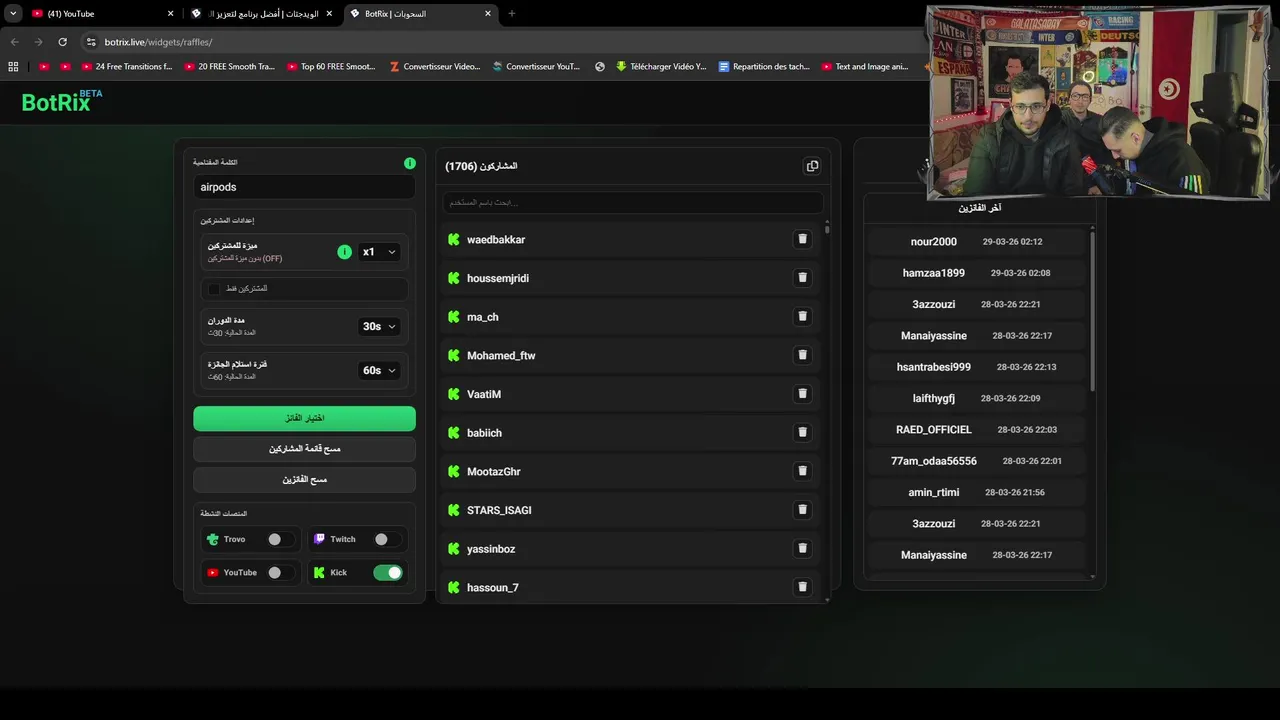Open Repartition des tach... bookmark
1280x720 pixels.
point(764,67)
